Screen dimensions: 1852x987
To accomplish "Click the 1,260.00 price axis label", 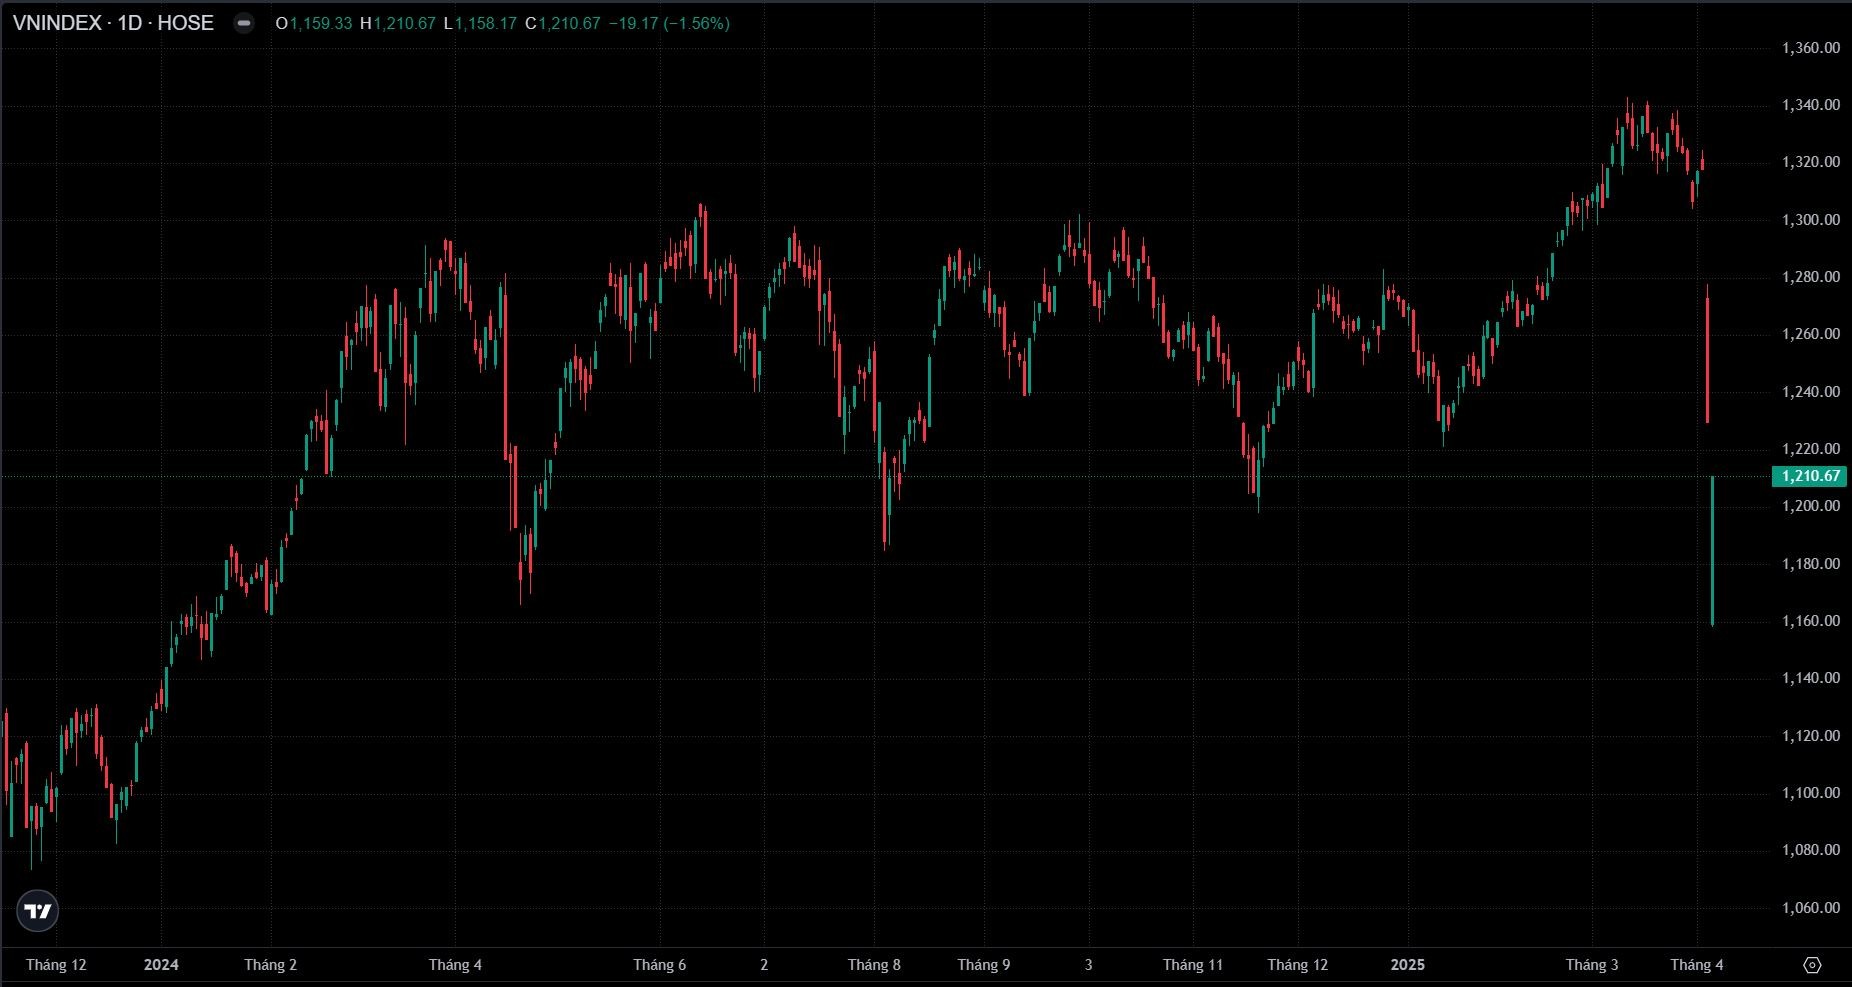I will (x=1811, y=334).
